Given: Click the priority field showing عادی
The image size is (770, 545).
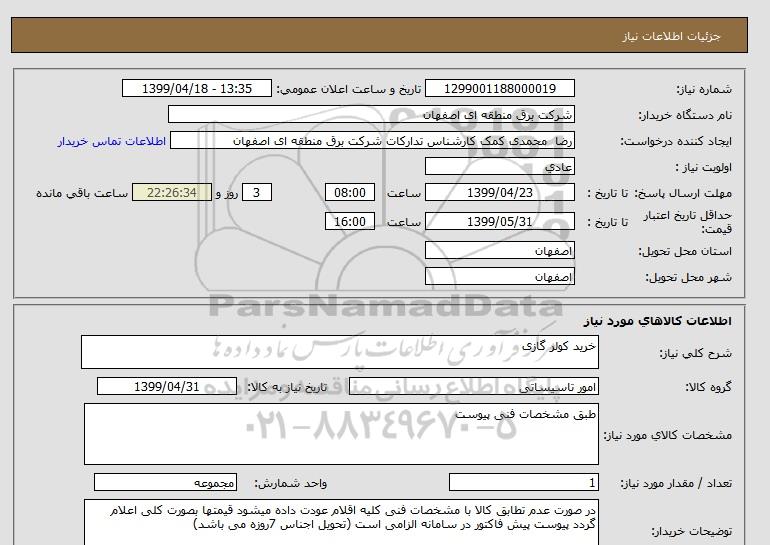Looking at the screenshot, I should coord(500,166).
